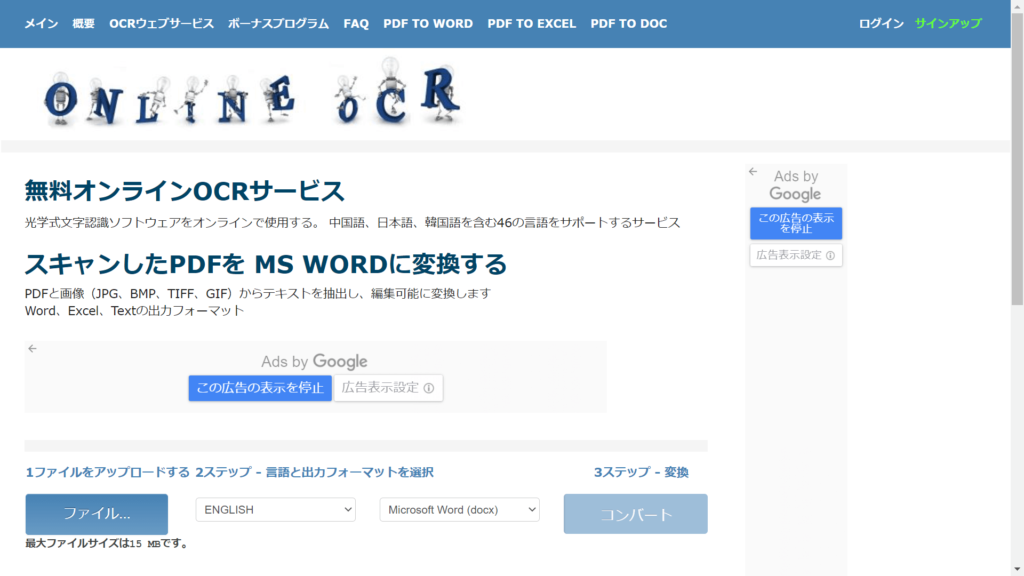
Task: Click the scrollbar down arrow
Action: tap(1017, 569)
